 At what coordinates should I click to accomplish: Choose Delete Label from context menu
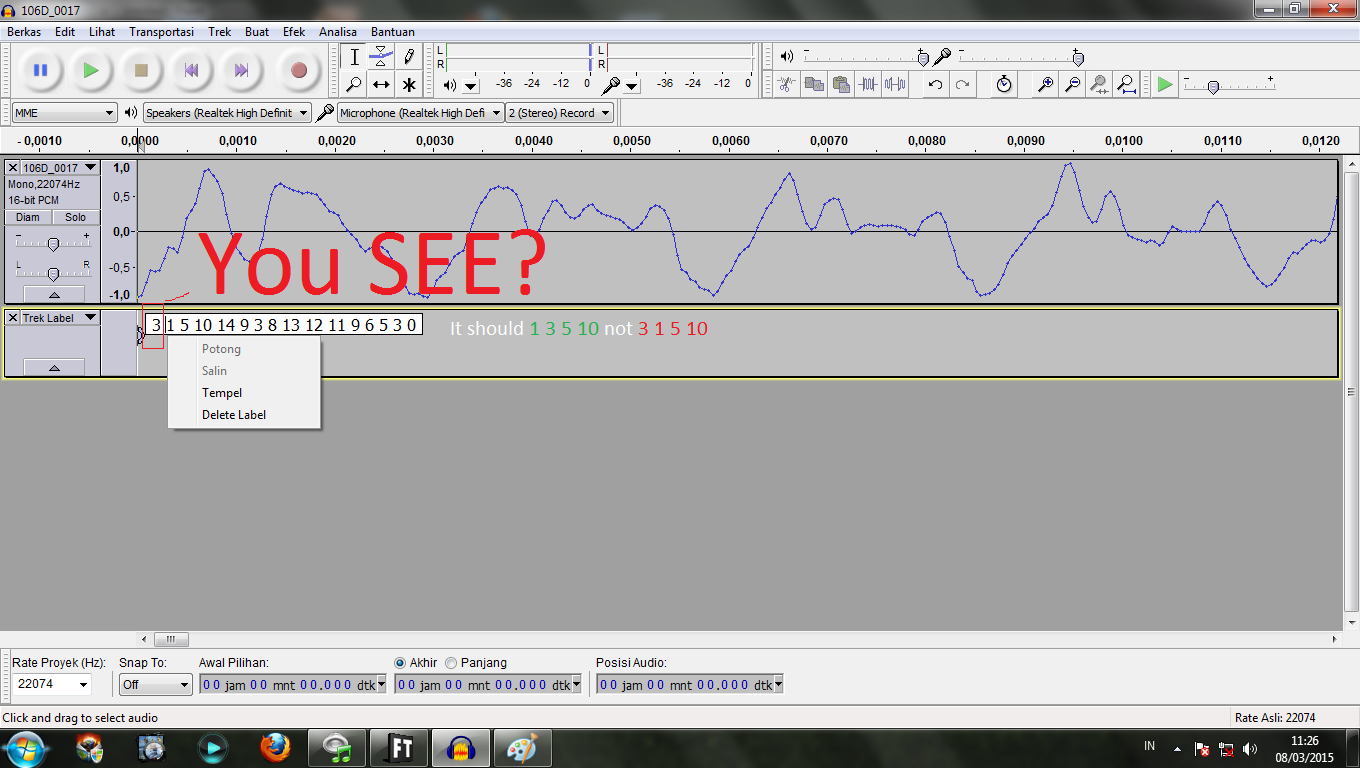click(x=233, y=415)
